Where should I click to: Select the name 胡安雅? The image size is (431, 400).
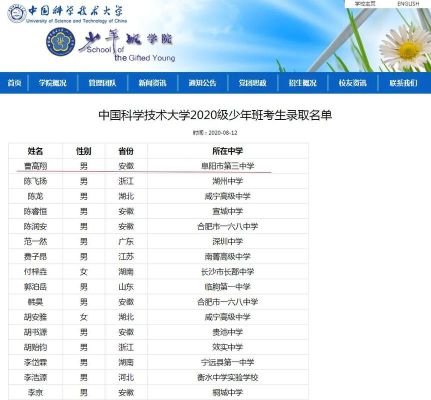[35, 317]
